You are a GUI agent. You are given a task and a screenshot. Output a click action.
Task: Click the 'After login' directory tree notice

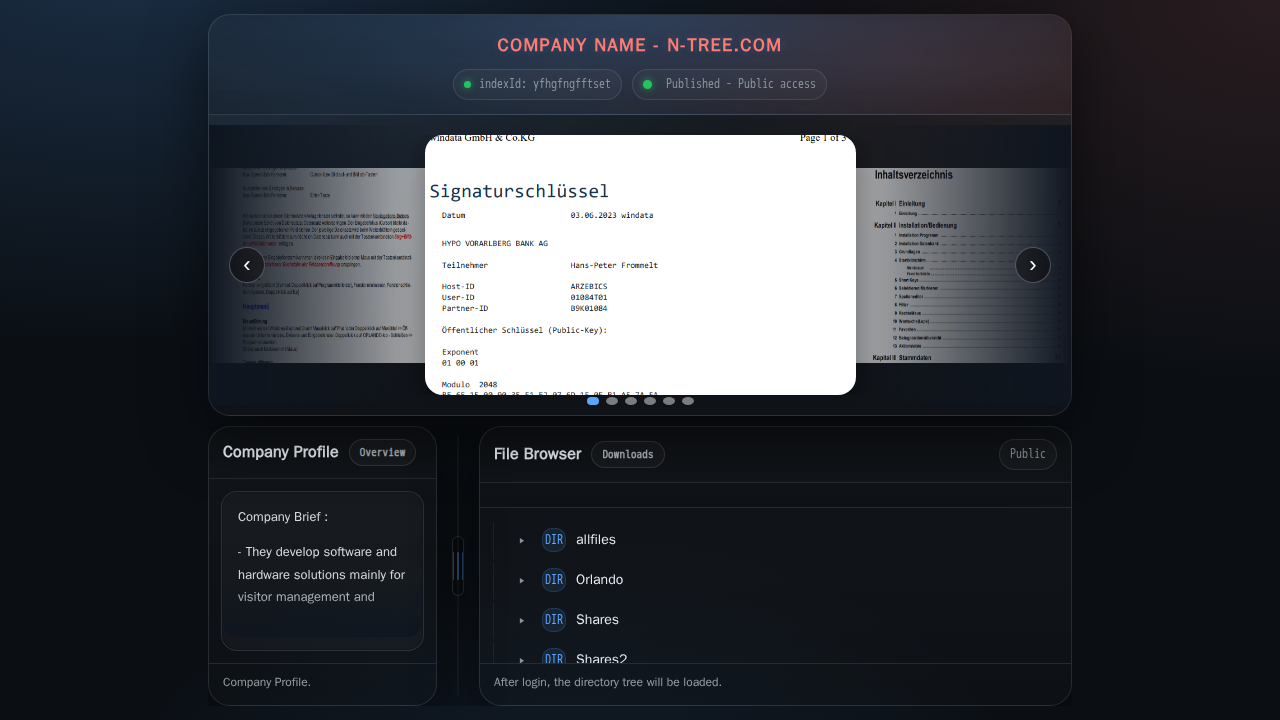(608, 682)
